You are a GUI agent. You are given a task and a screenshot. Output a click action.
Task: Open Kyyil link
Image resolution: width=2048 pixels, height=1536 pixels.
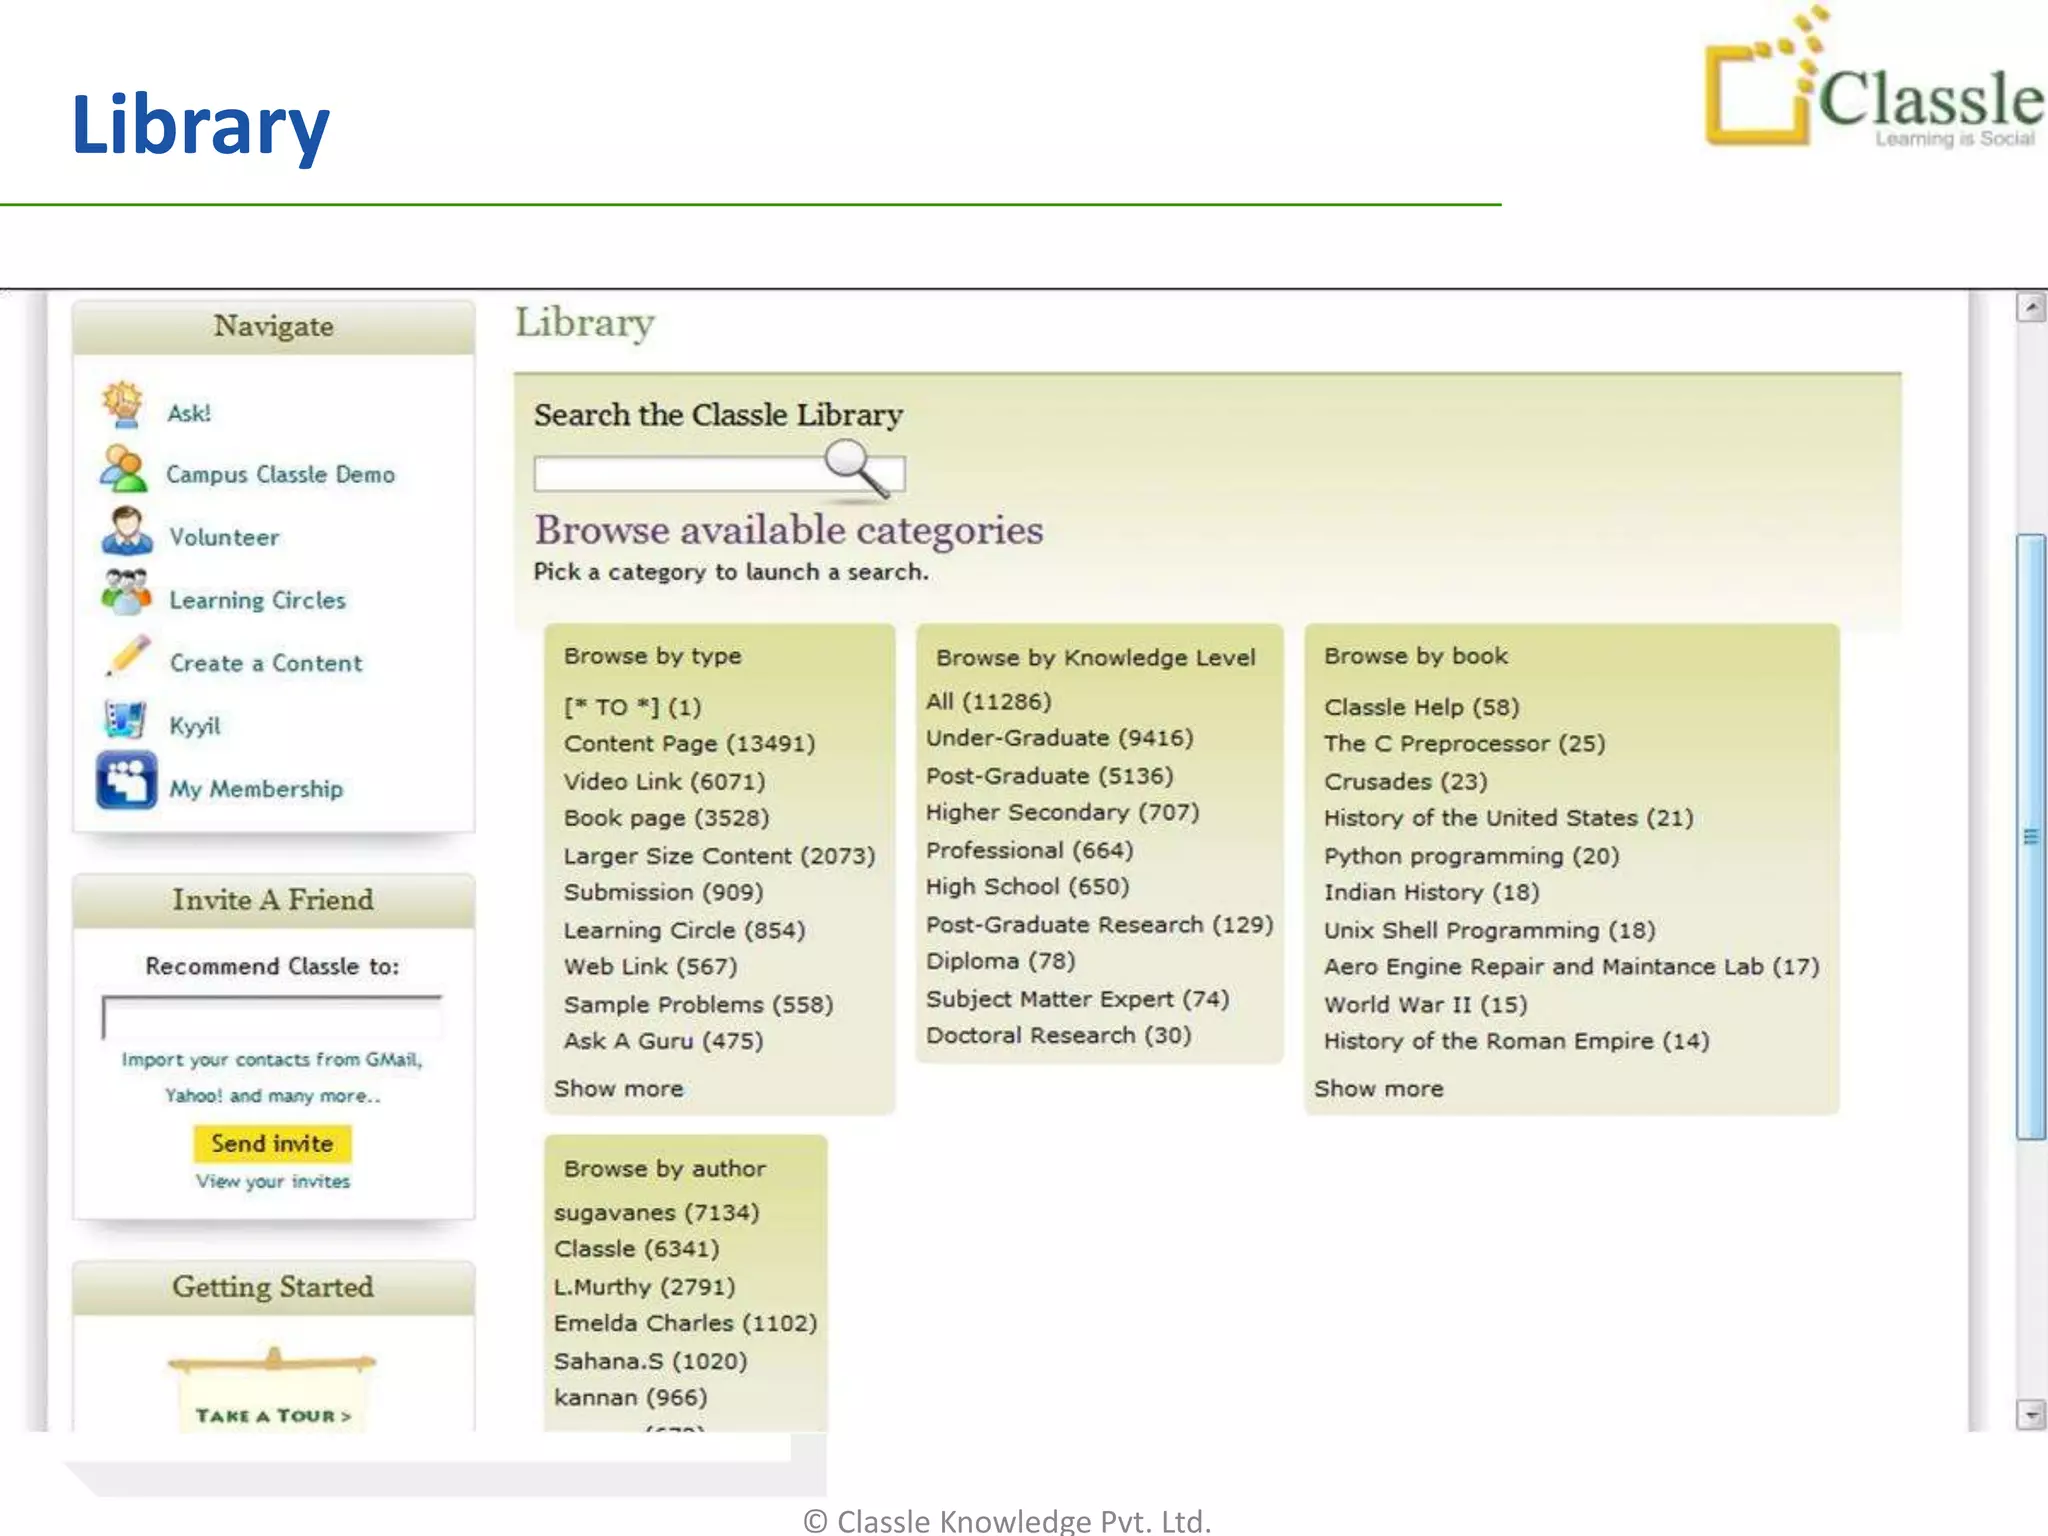(x=195, y=725)
